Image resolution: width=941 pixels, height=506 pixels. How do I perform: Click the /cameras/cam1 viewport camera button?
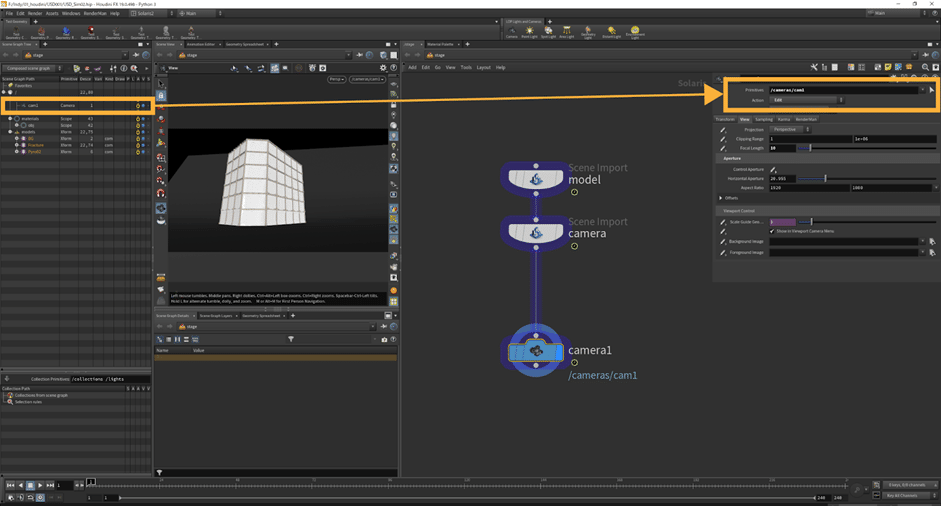pos(367,79)
